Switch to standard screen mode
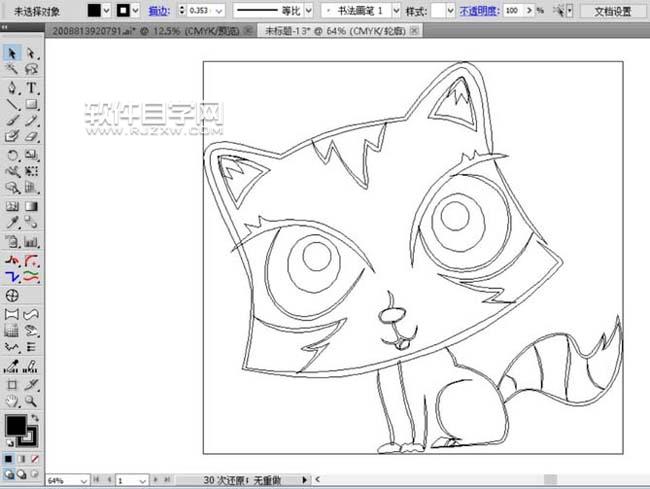The width and height of the screenshot is (650, 489). pos(9,474)
